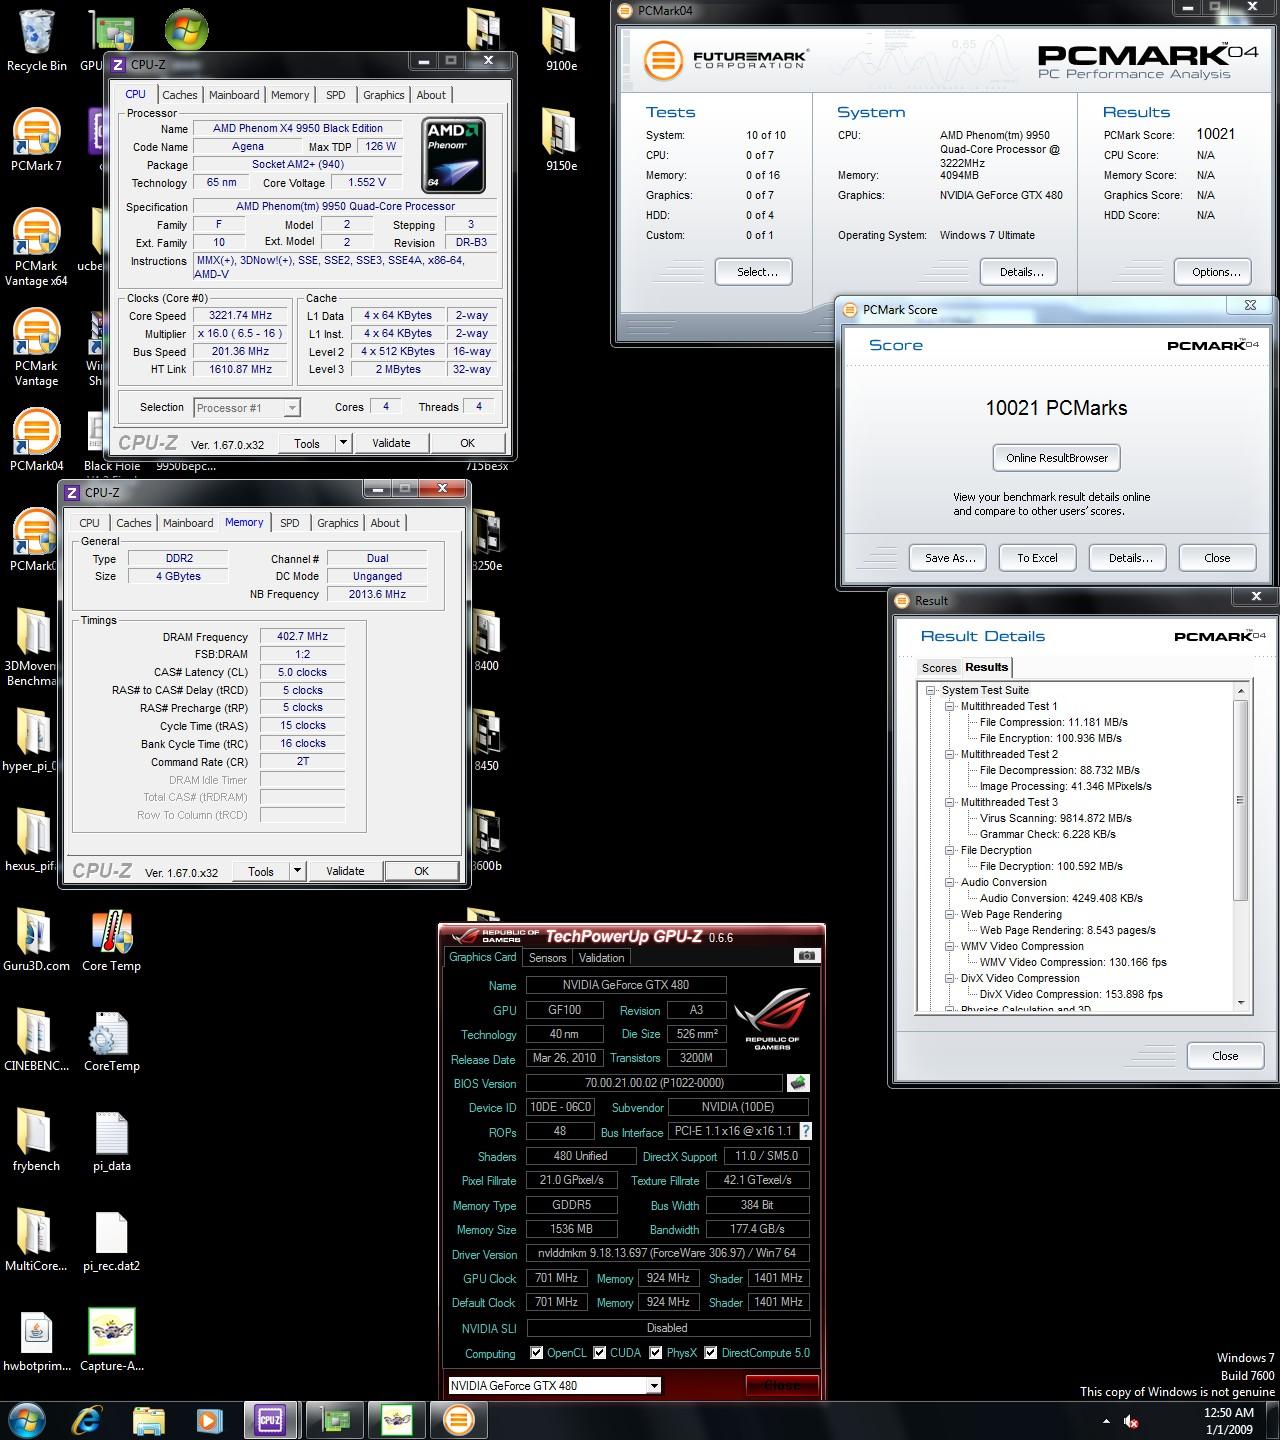Click the To Excel button
Viewport: 1280px width, 1440px height.
point(1037,558)
